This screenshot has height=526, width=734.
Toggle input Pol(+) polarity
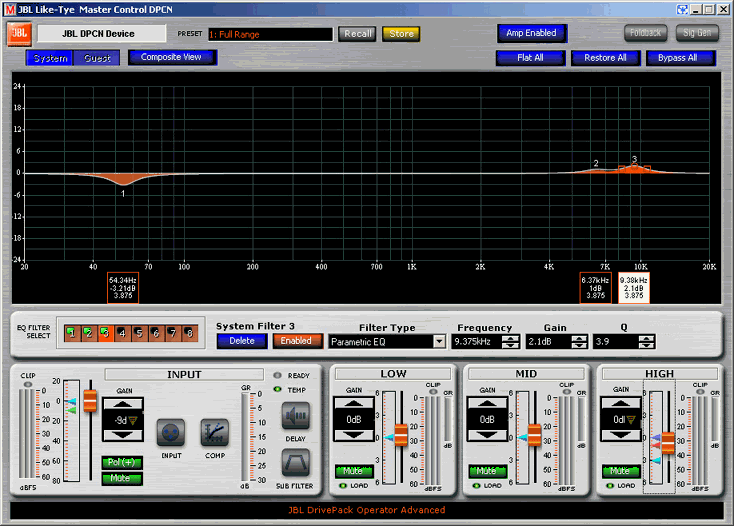(x=122, y=463)
